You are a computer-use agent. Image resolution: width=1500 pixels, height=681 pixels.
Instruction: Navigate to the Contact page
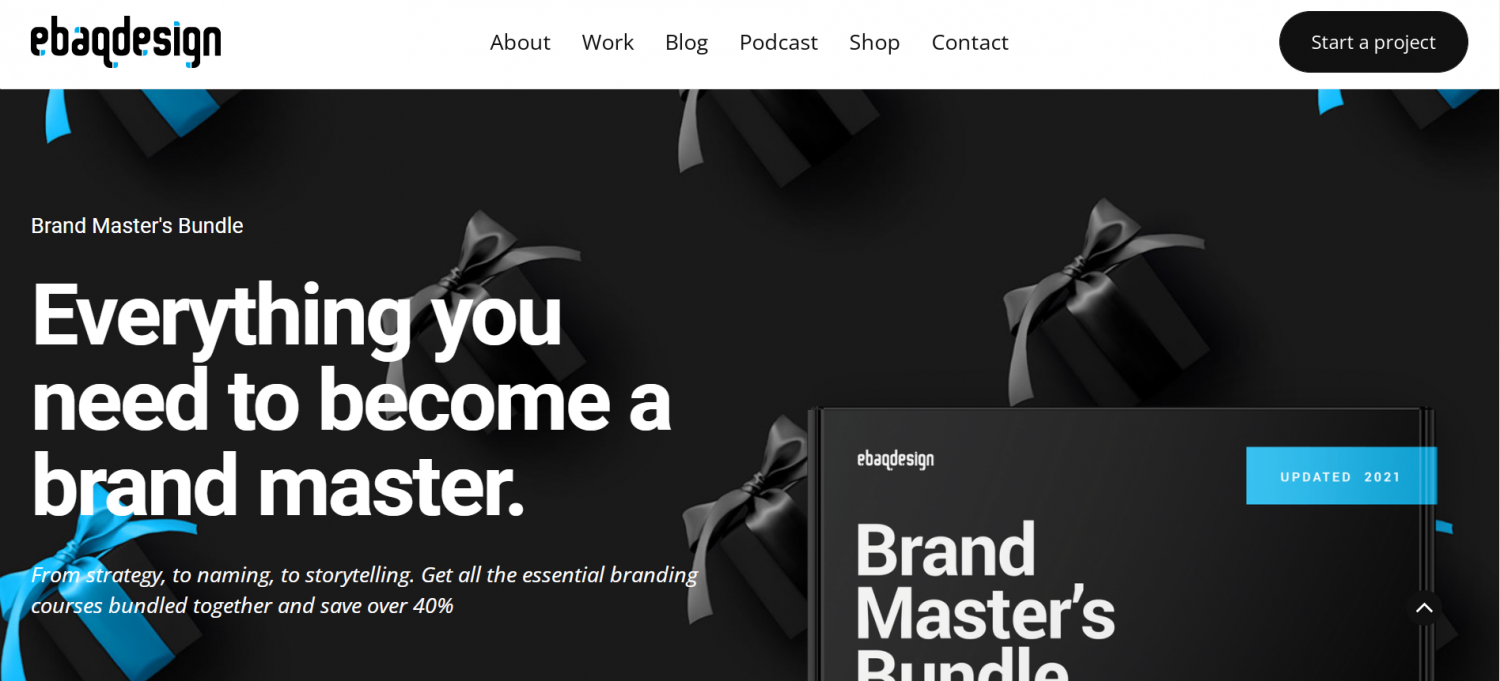[970, 42]
